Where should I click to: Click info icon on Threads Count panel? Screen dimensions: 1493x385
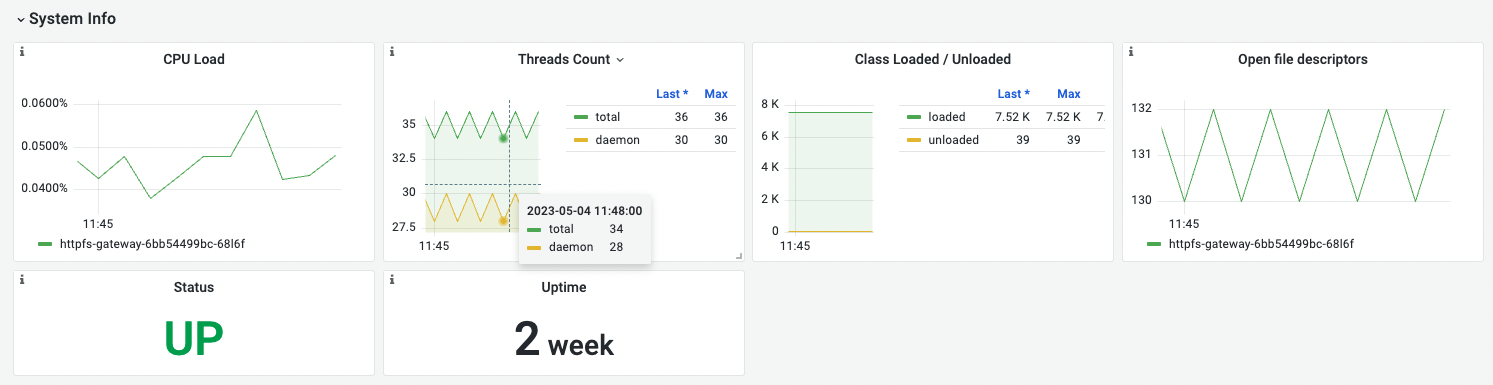pos(392,51)
